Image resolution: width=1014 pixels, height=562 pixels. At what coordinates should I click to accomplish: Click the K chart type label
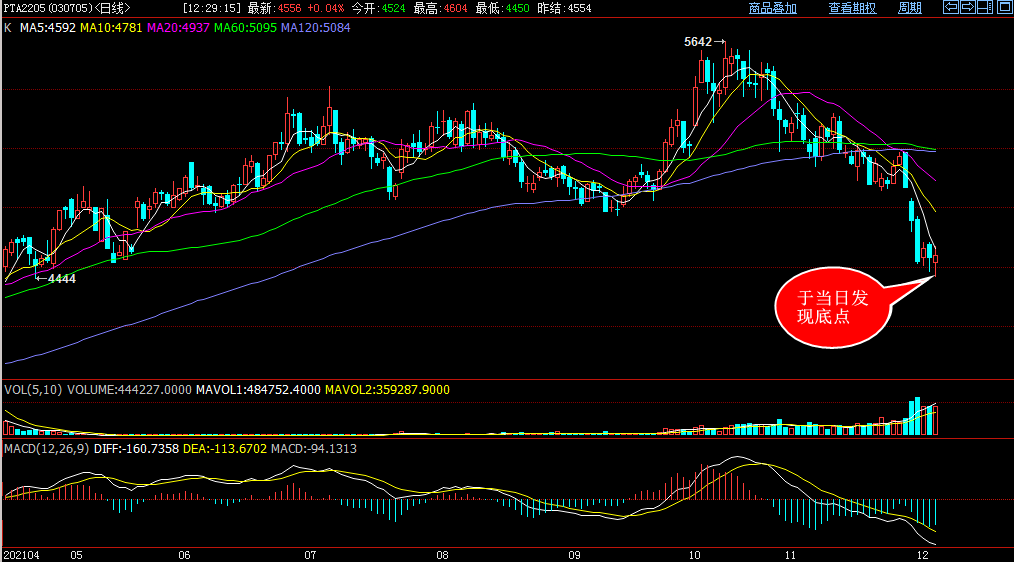[x=8, y=28]
